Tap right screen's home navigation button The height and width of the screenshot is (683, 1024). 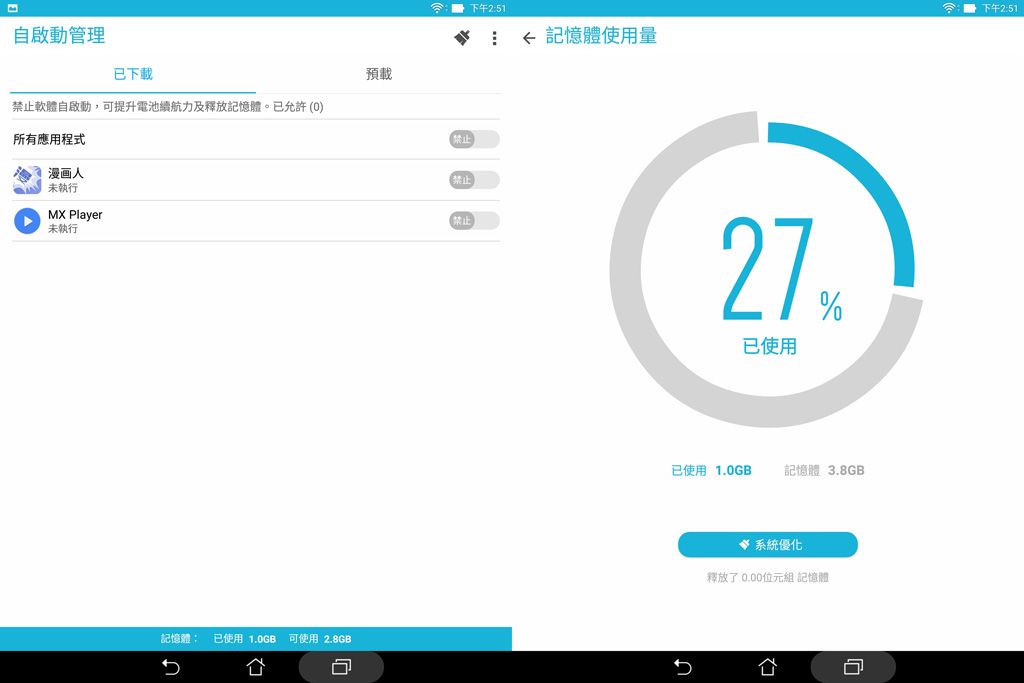pos(767,667)
